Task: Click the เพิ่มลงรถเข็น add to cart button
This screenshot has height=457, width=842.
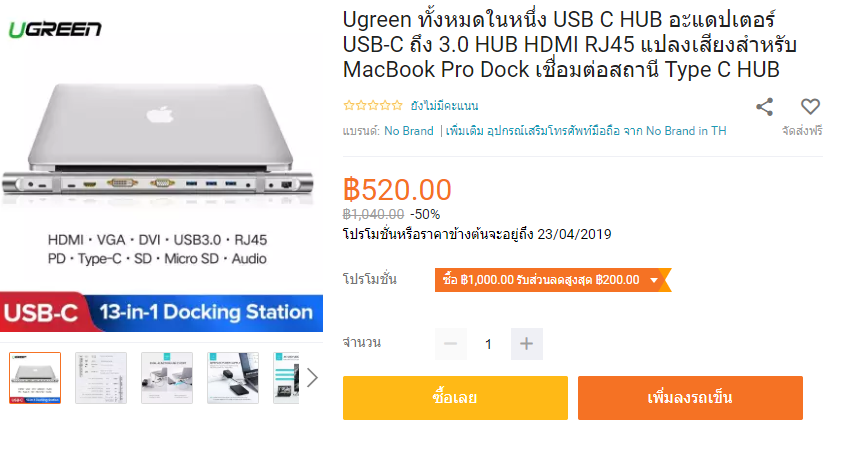Action: [x=690, y=398]
